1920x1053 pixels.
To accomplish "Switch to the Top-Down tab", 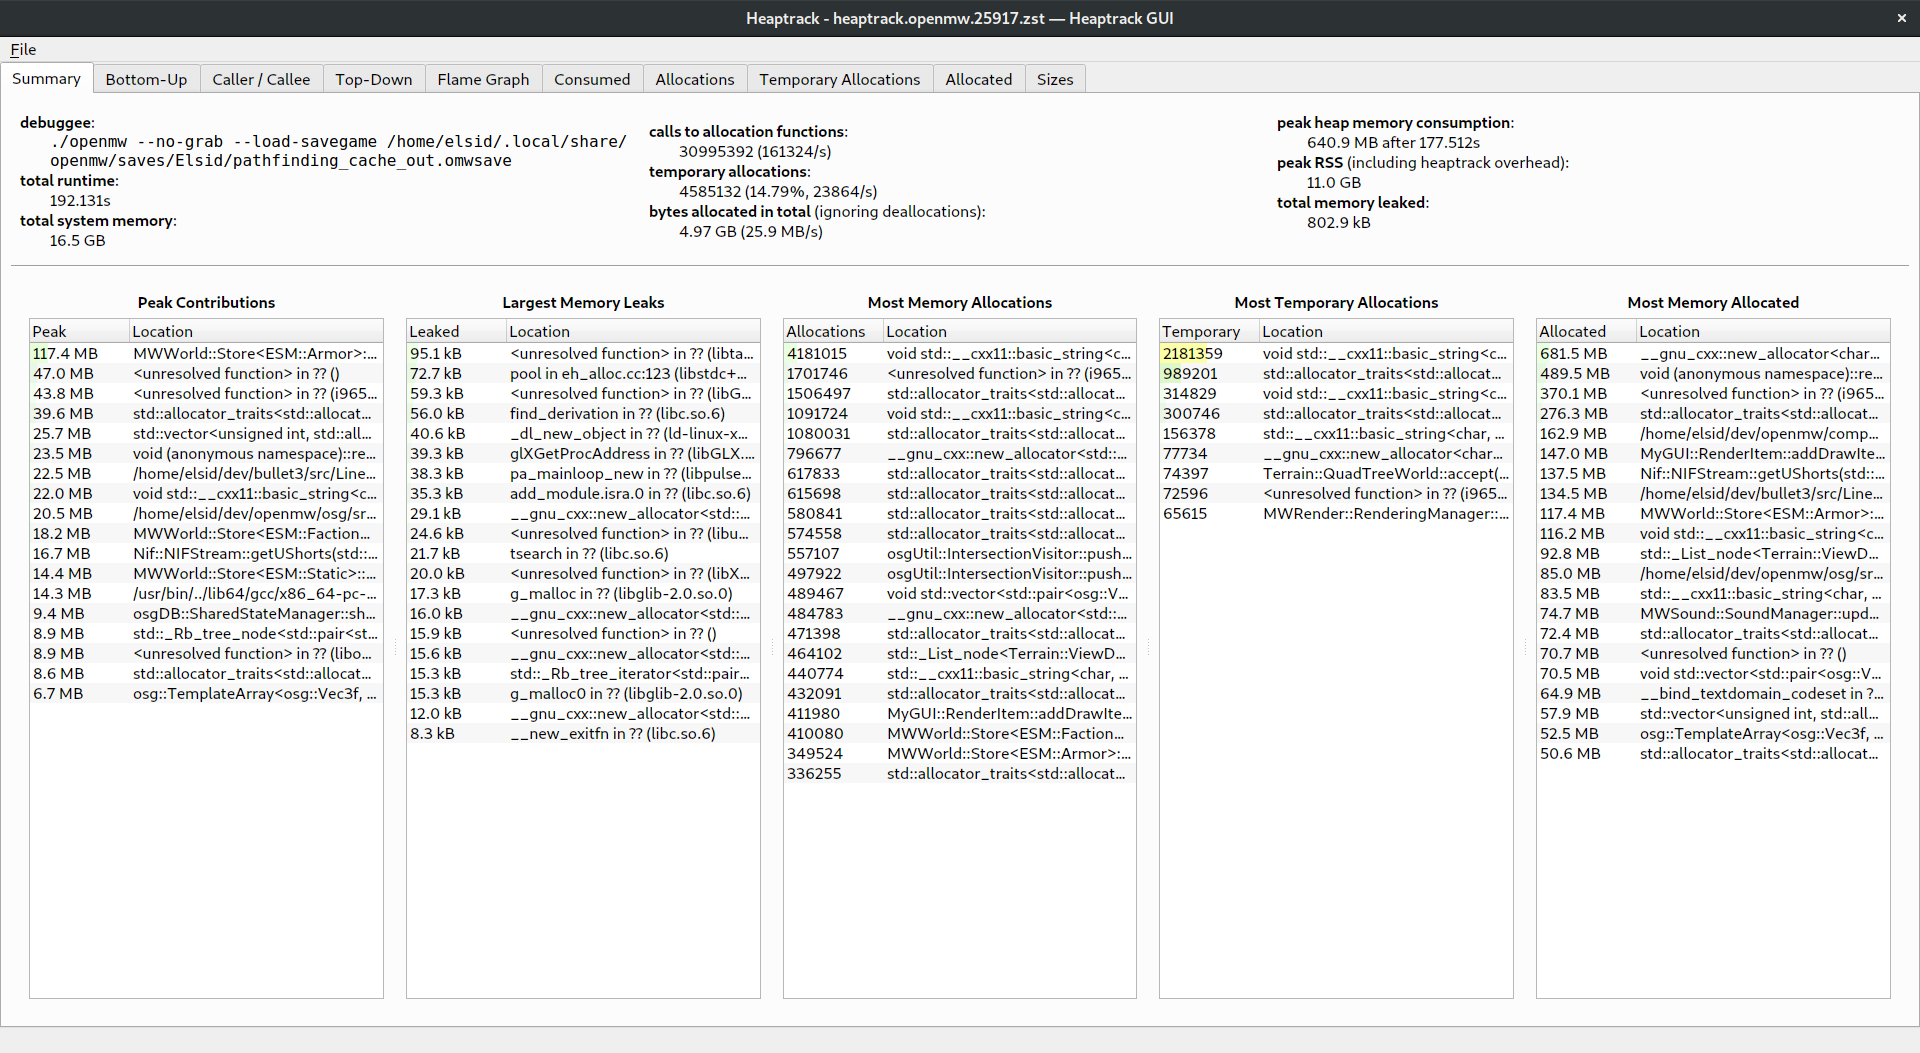I will [x=374, y=79].
